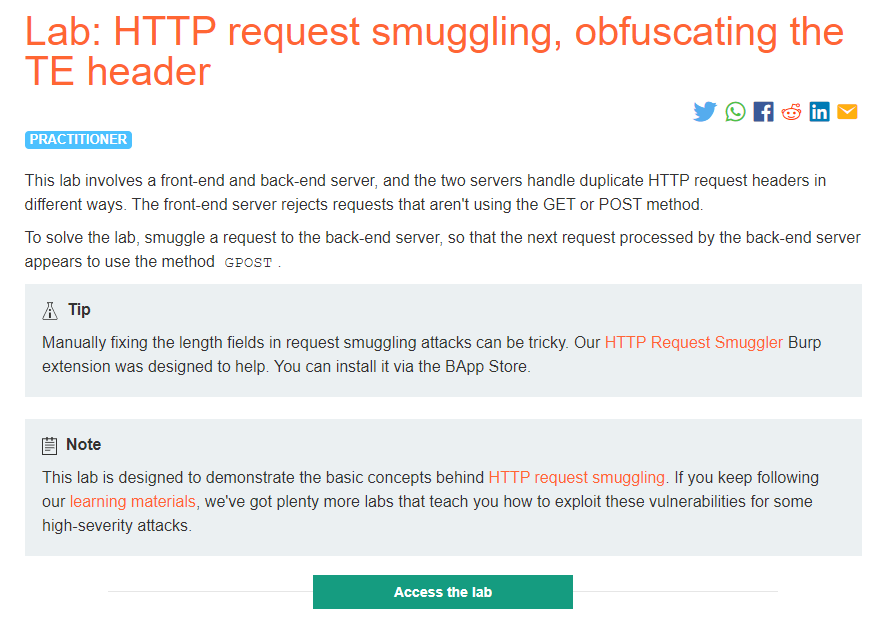Select the GPOST code snippet
Screen dimensions: 874x620
[x=248, y=262]
